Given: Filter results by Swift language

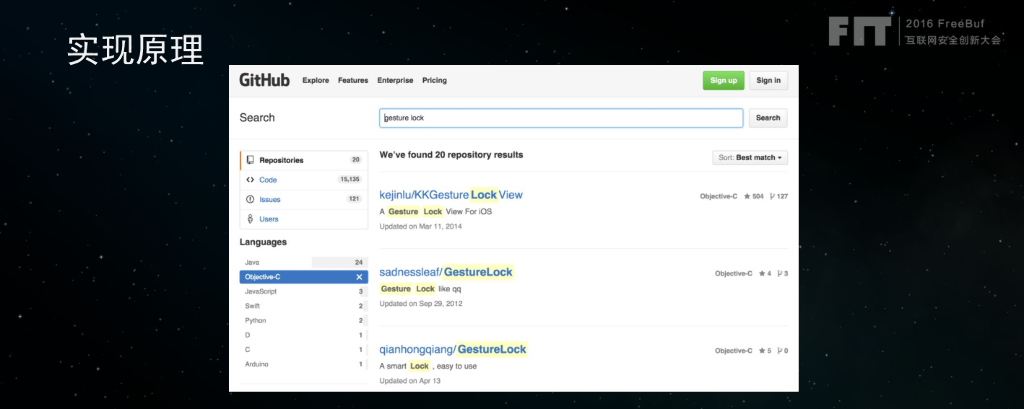Looking at the screenshot, I should (253, 306).
